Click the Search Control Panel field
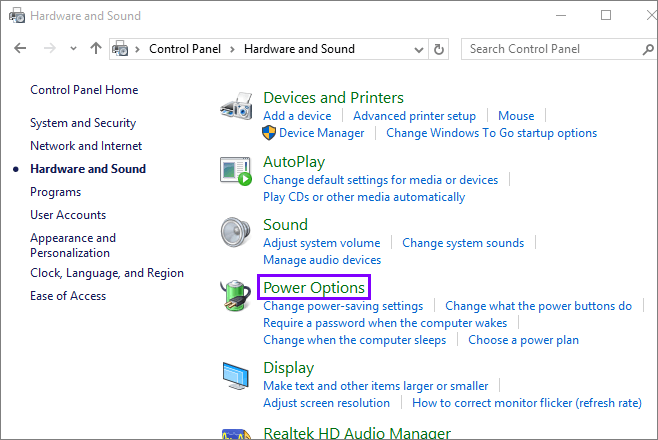Image resolution: width=658 pixels, height=440 pixels. (550, 48)
